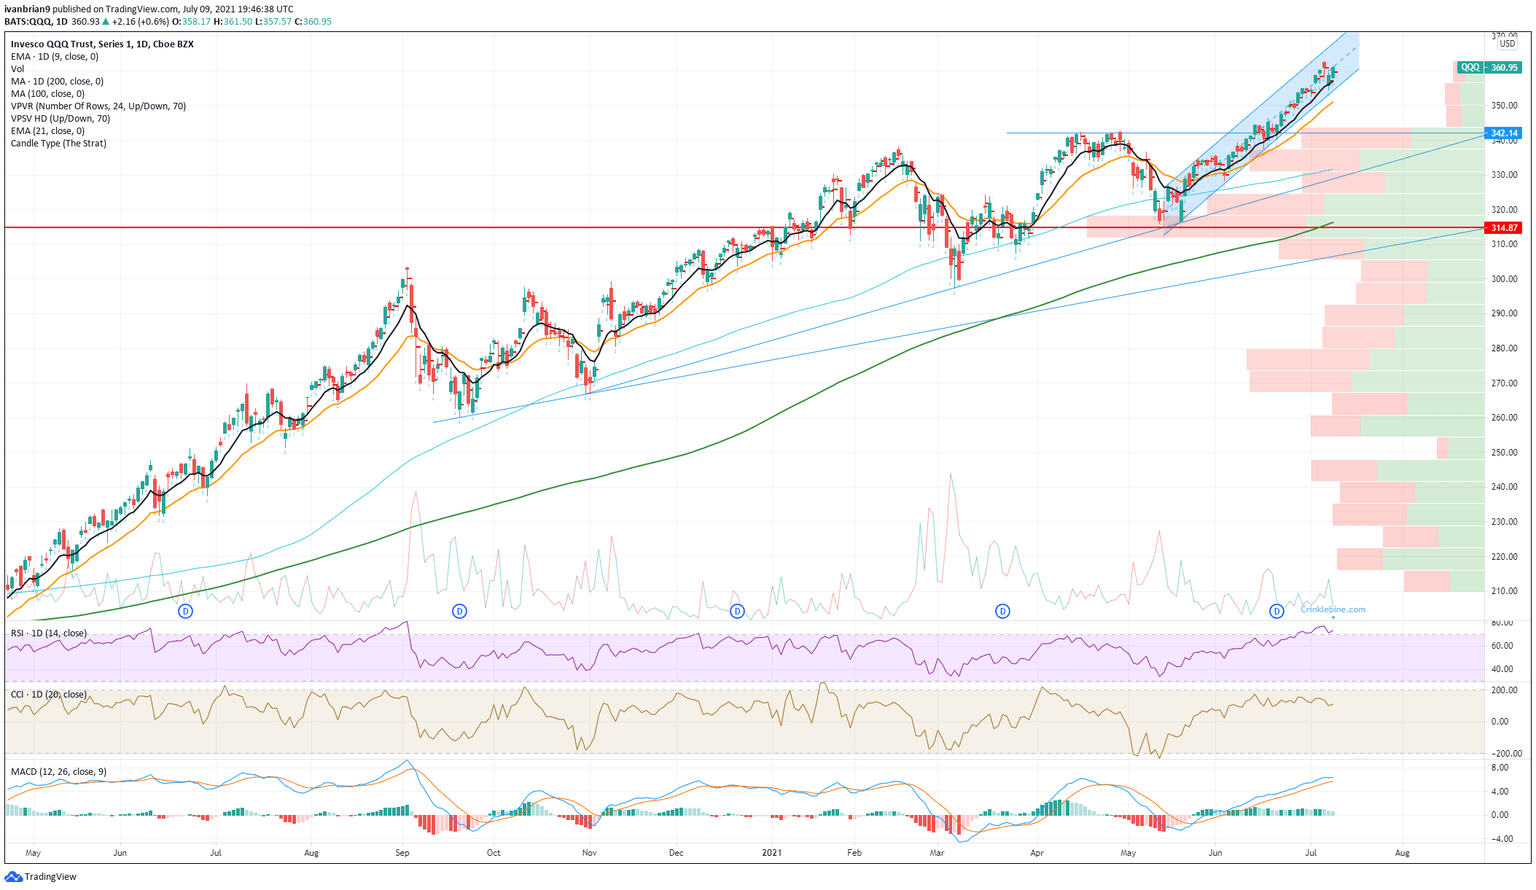Viewport: 1536px width, 890px height.
Task: Select the blue 342.14 price label
Action: (x=1503, y=133)
